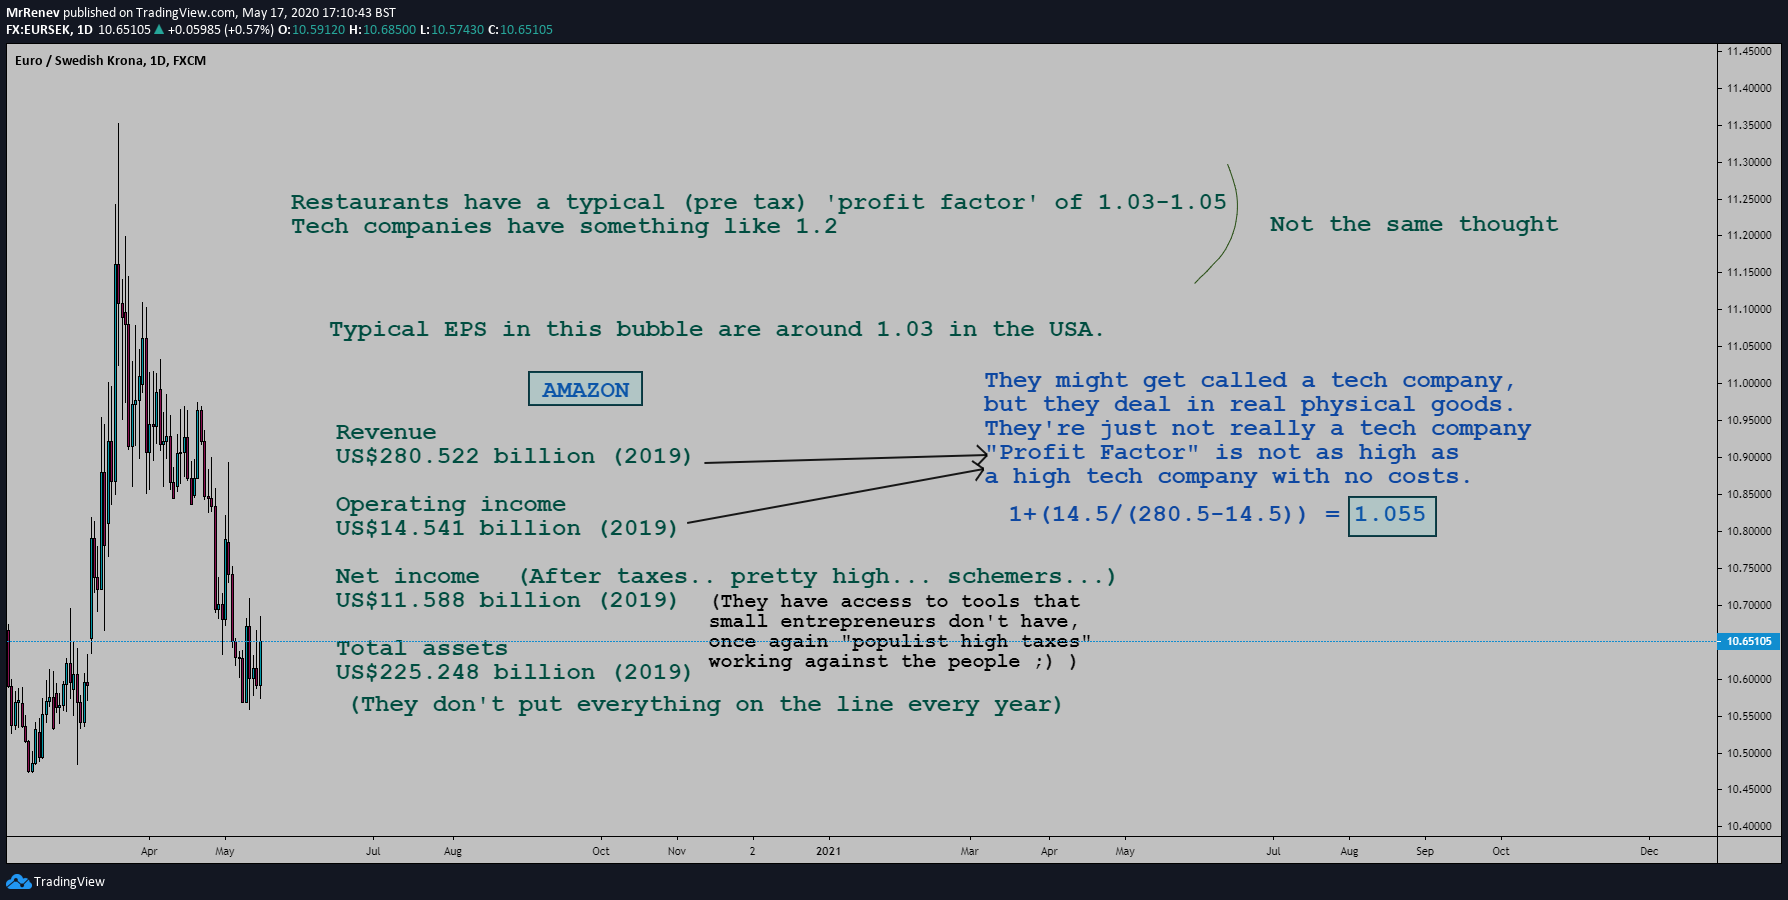Click 'Tech companies have something like 1.2'
Image resolution: width=1788 pixels, height=900 pixels.
coord(564,227)
